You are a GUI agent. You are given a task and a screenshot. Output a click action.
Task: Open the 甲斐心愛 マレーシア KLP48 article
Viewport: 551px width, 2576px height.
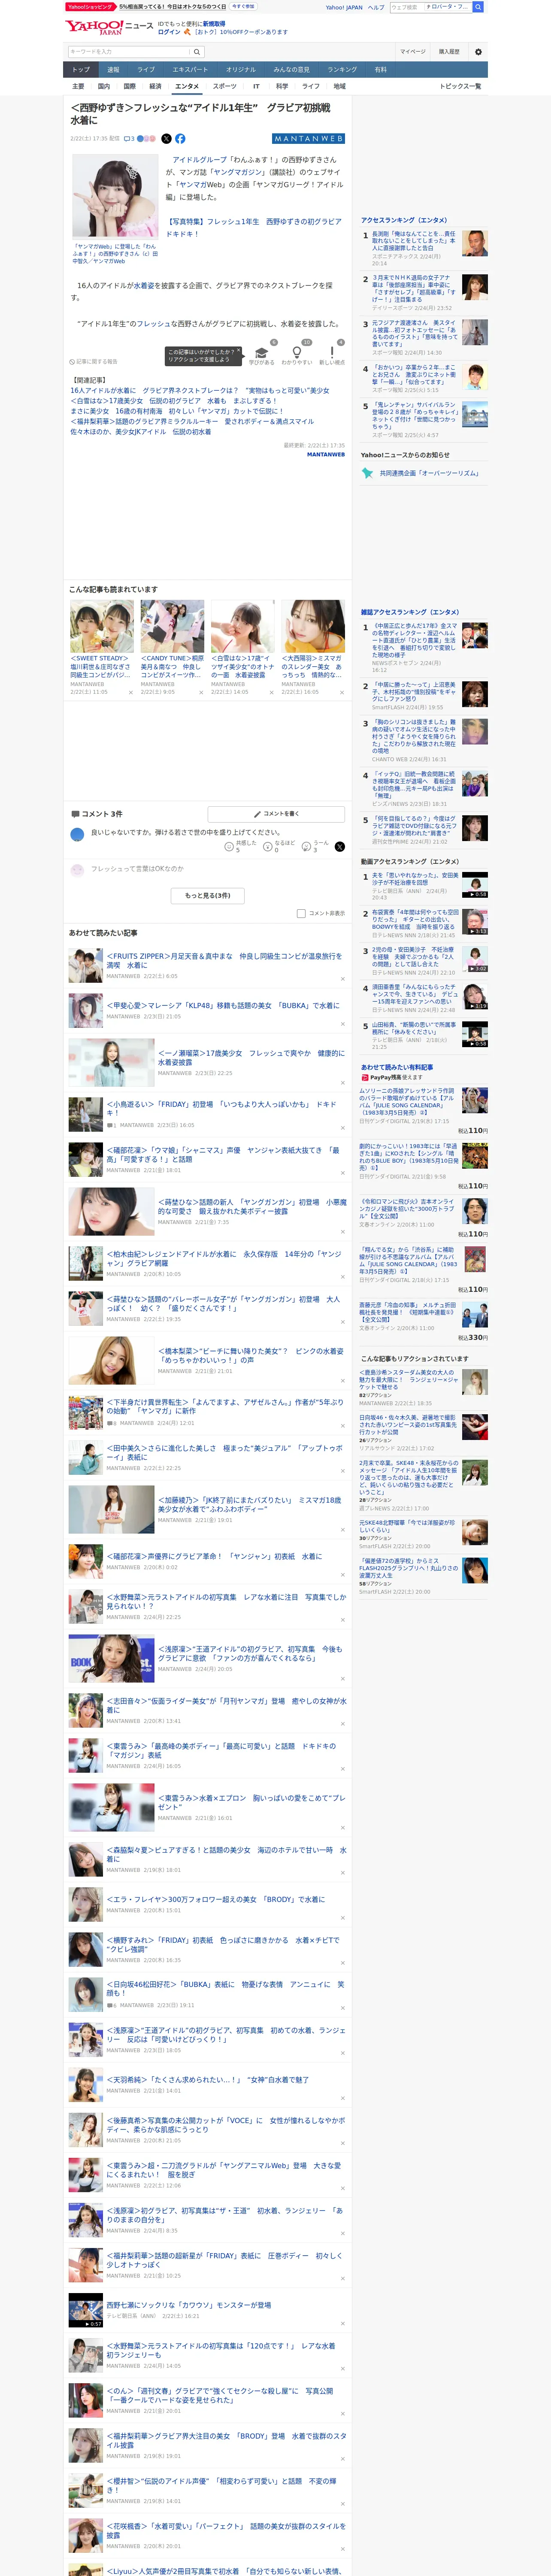pos(223,1005)
